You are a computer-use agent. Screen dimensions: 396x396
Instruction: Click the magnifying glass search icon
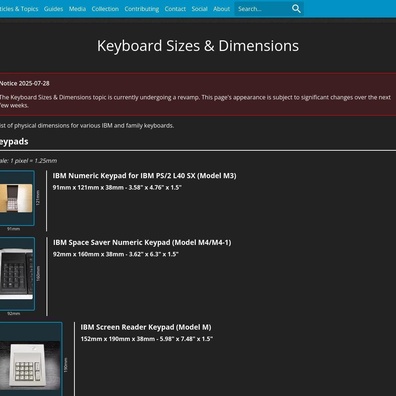tap(296, 9)
